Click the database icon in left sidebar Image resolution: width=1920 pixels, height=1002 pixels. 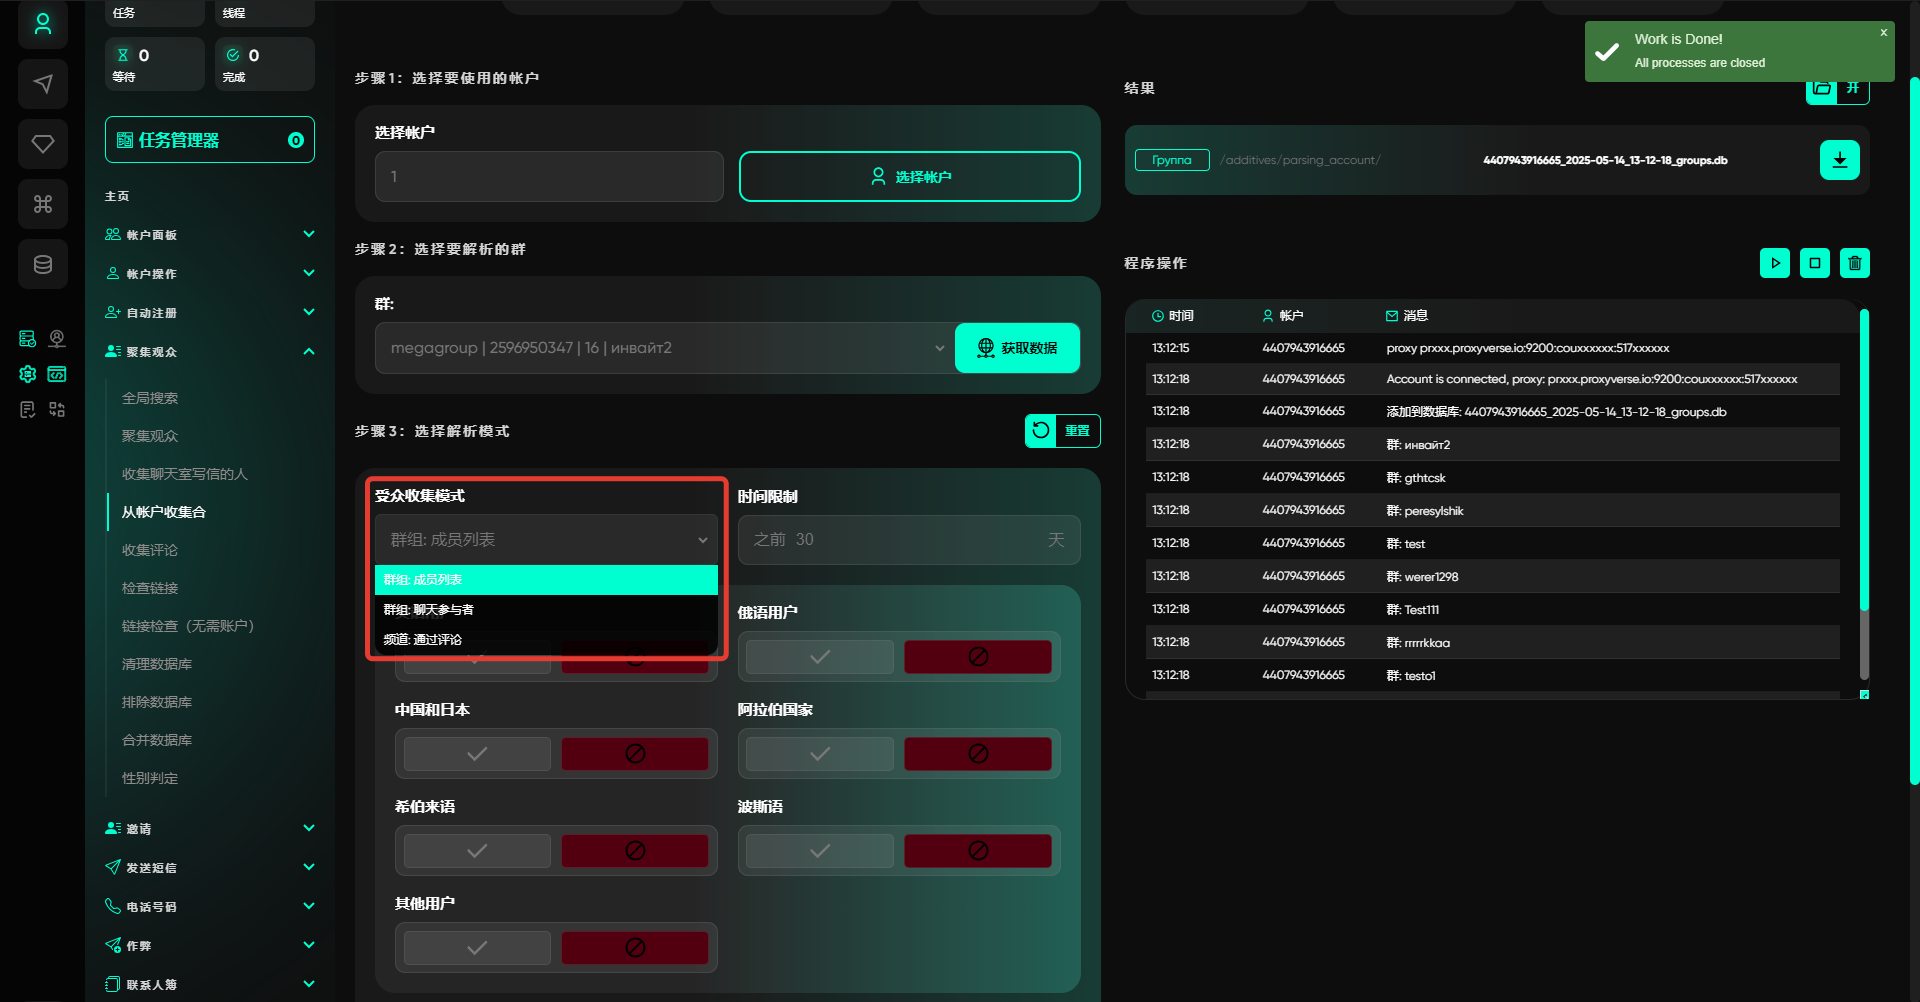(43, 264)
